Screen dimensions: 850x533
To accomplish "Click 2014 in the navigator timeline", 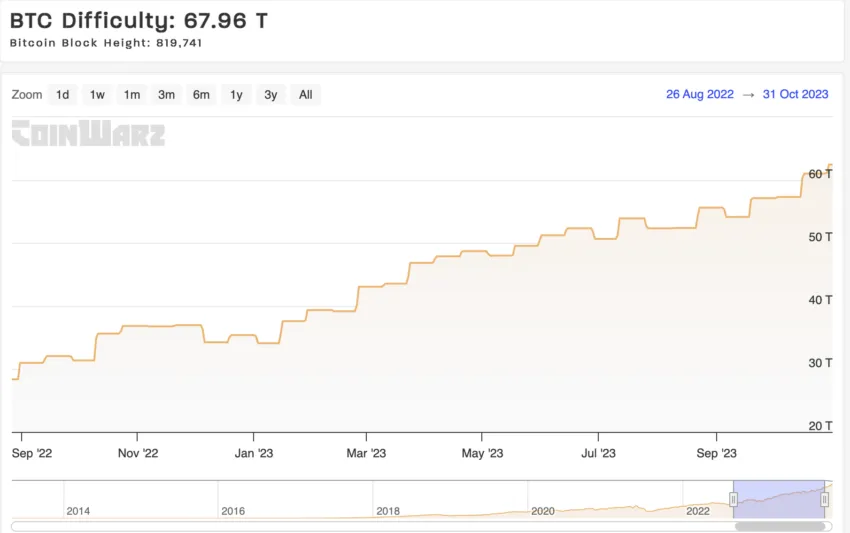I will tap(78, 511).
